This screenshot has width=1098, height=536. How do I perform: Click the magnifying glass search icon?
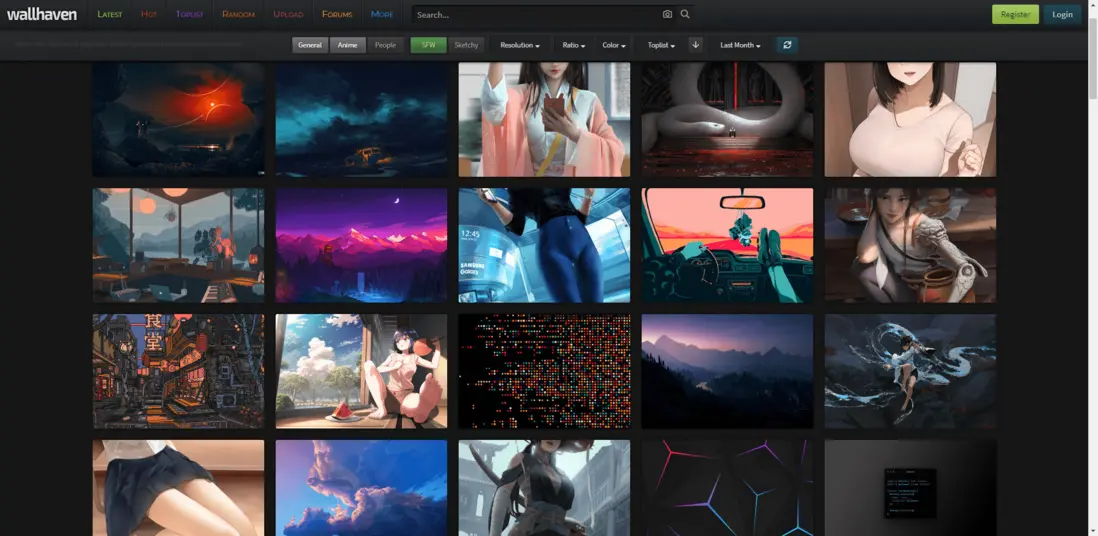pyautogui.click(x=685, y=15)
